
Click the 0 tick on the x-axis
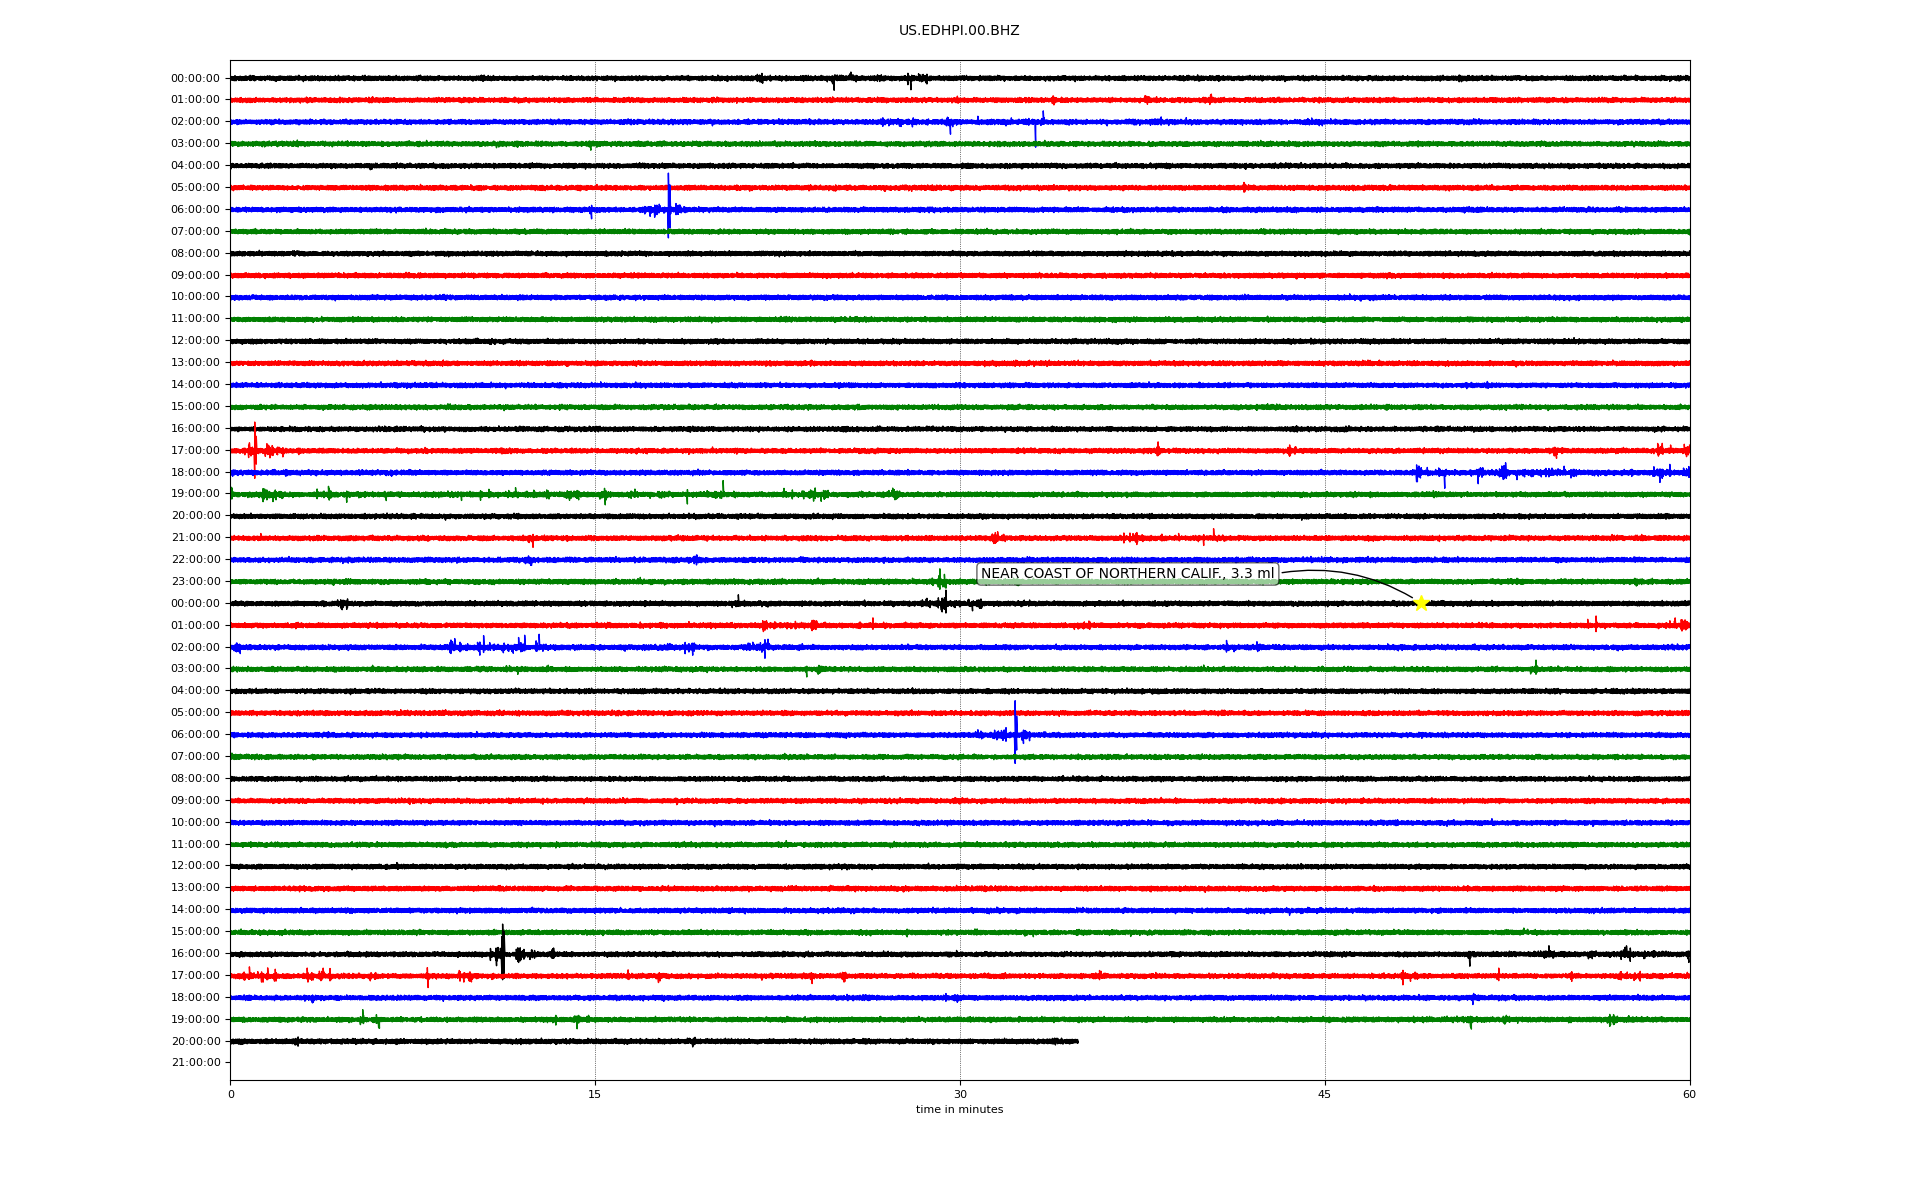(x=231, y=1094)
